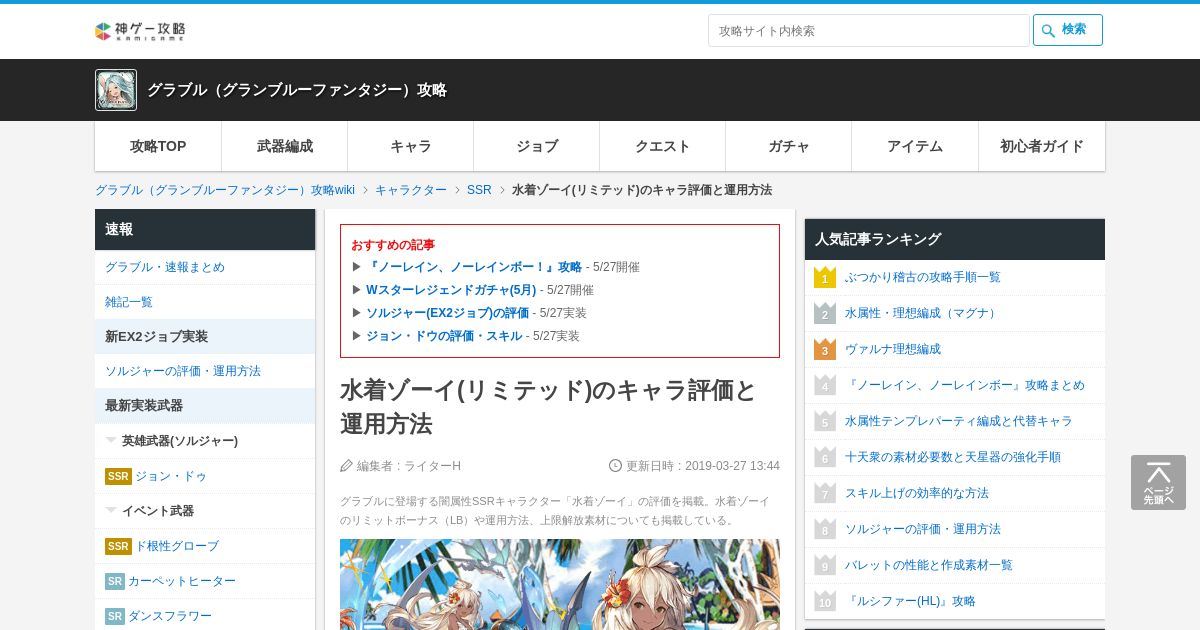Open 『ノーレイン、ノーレインボー！』攻略 recommended article

tap(474, 267)
